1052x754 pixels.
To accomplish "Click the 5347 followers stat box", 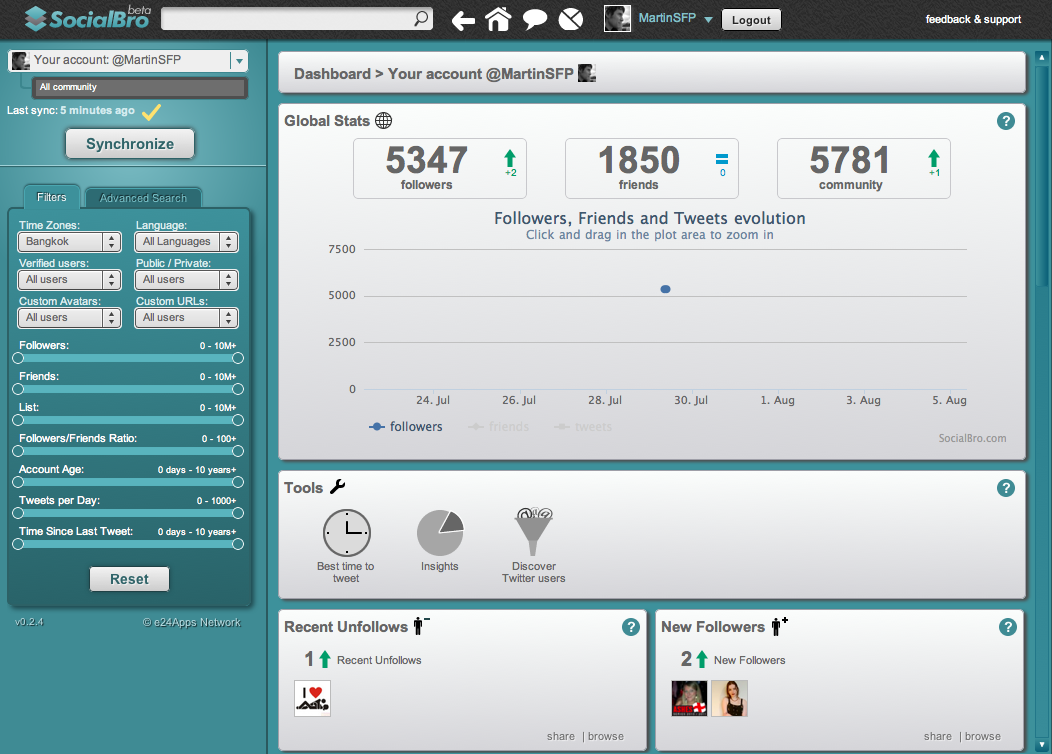I will 439,168.
